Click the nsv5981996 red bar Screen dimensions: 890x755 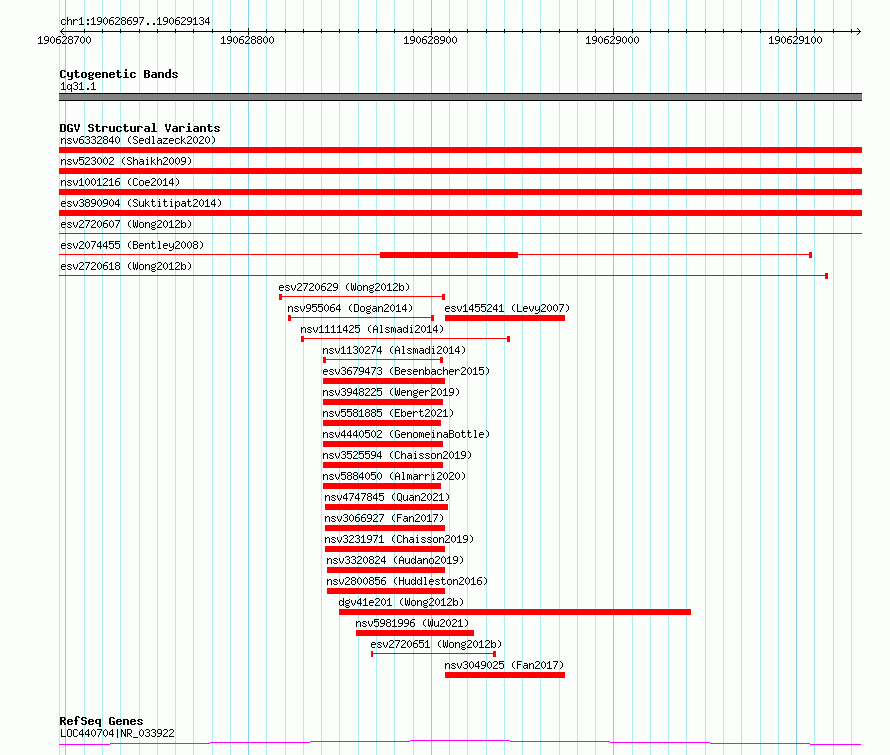pos(415,633)
